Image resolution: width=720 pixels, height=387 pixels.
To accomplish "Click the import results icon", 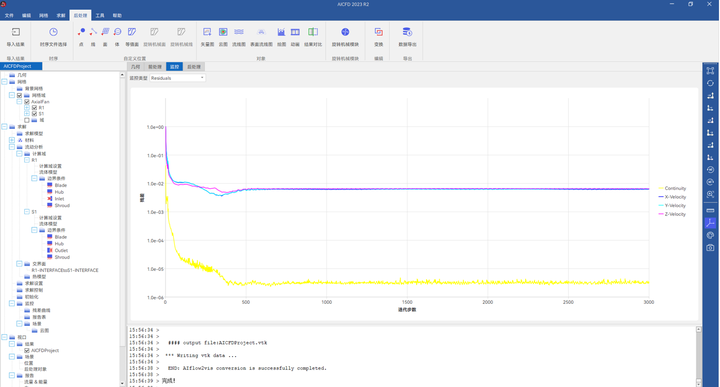I will click(16, 32).
